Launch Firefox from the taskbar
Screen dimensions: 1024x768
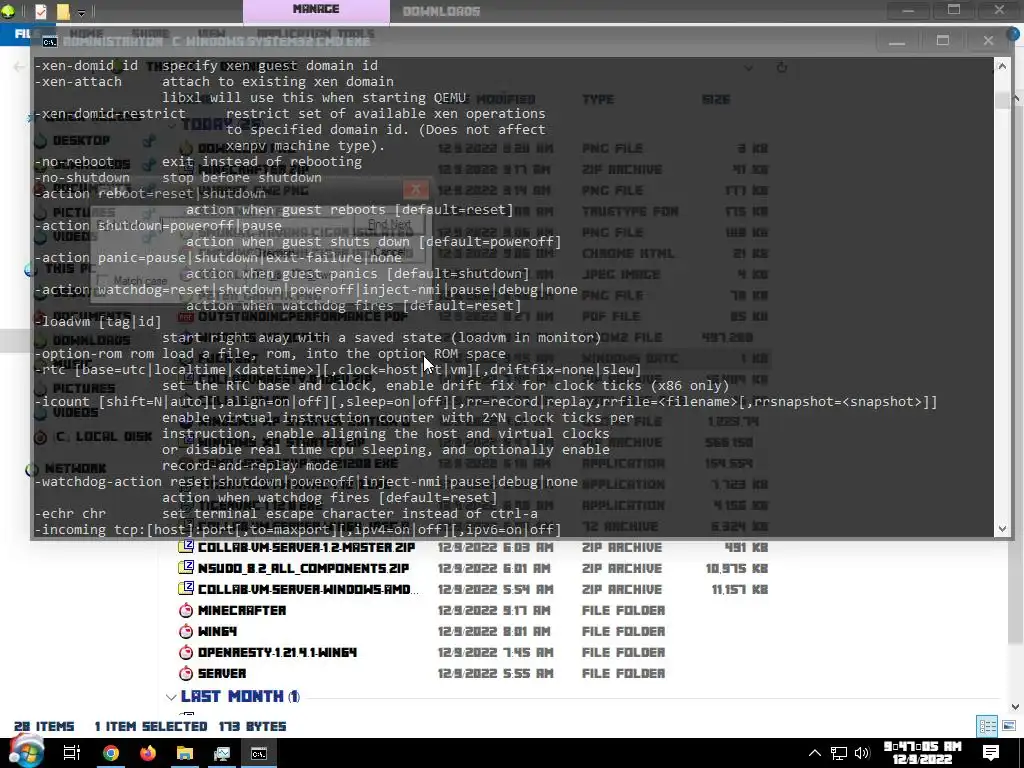148,753
